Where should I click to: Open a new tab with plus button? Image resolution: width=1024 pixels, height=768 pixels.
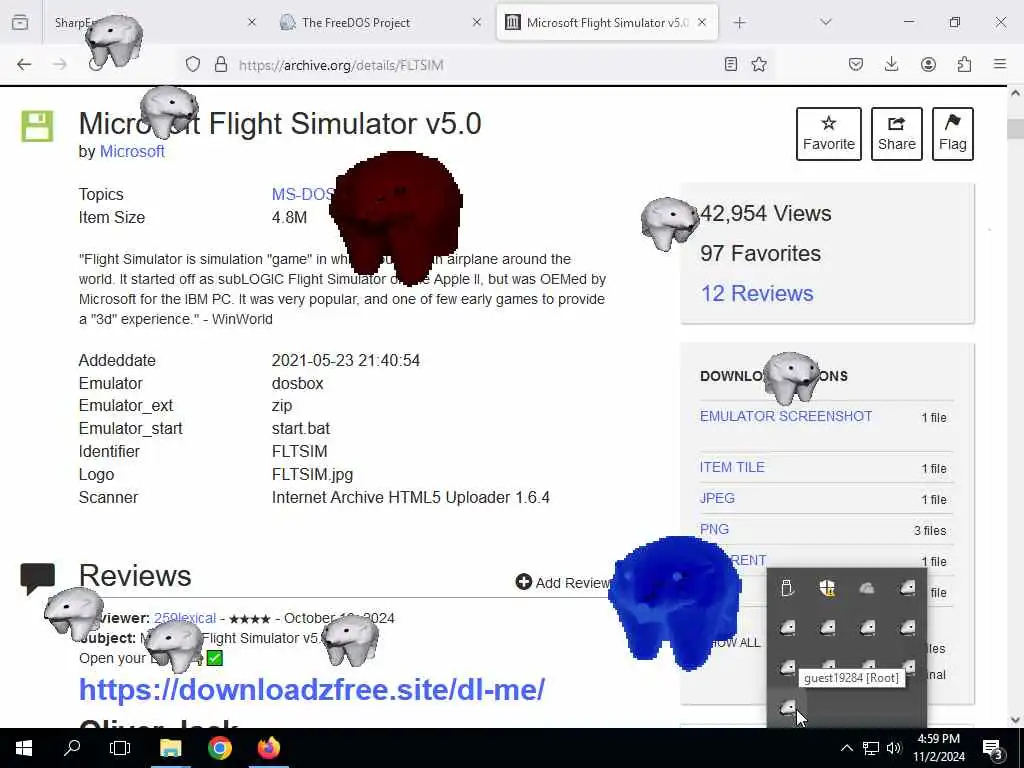(739, 23)
